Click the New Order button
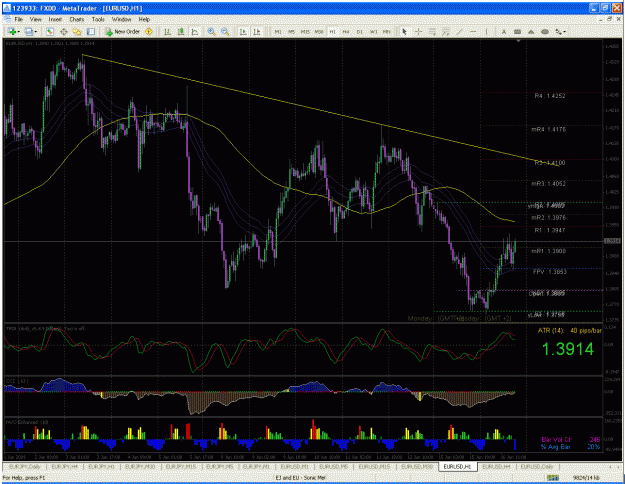 coord(122,31)
